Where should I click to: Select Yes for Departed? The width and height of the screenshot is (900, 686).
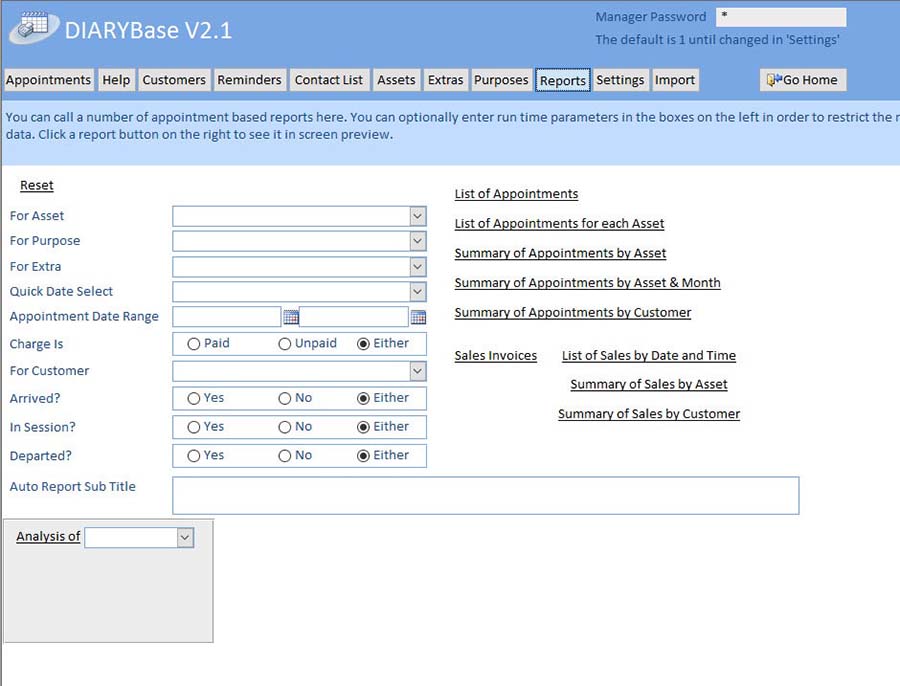[x=193, y=456]
